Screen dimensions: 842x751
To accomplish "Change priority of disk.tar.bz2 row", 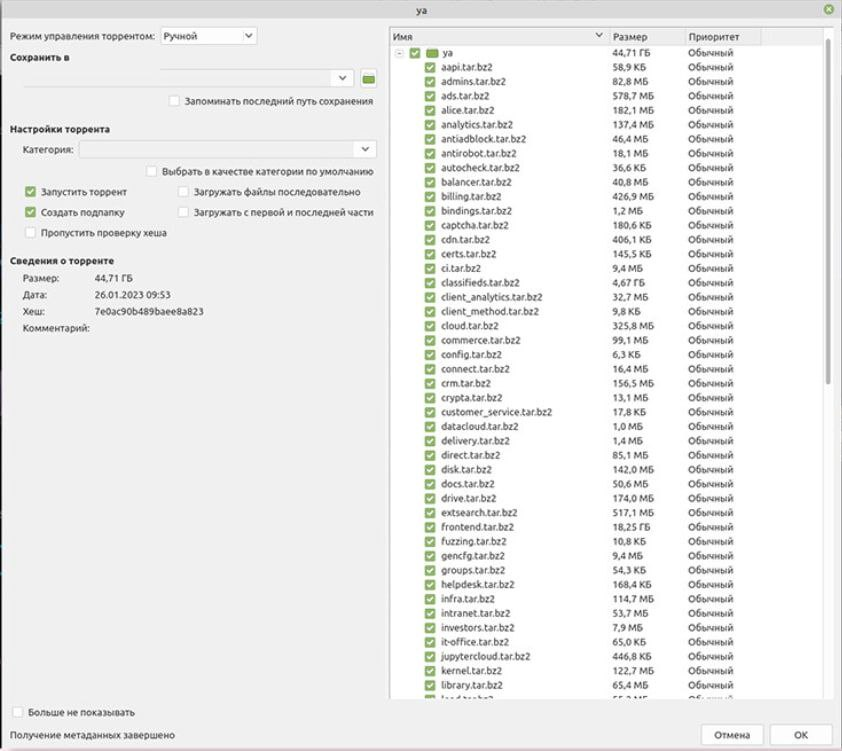I will (710, 469).
